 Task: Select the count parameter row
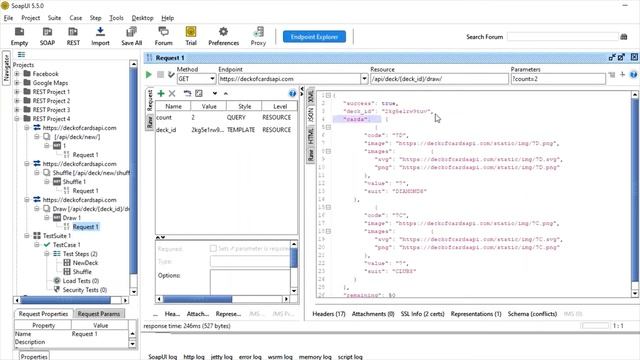click(x=226, y=118)
